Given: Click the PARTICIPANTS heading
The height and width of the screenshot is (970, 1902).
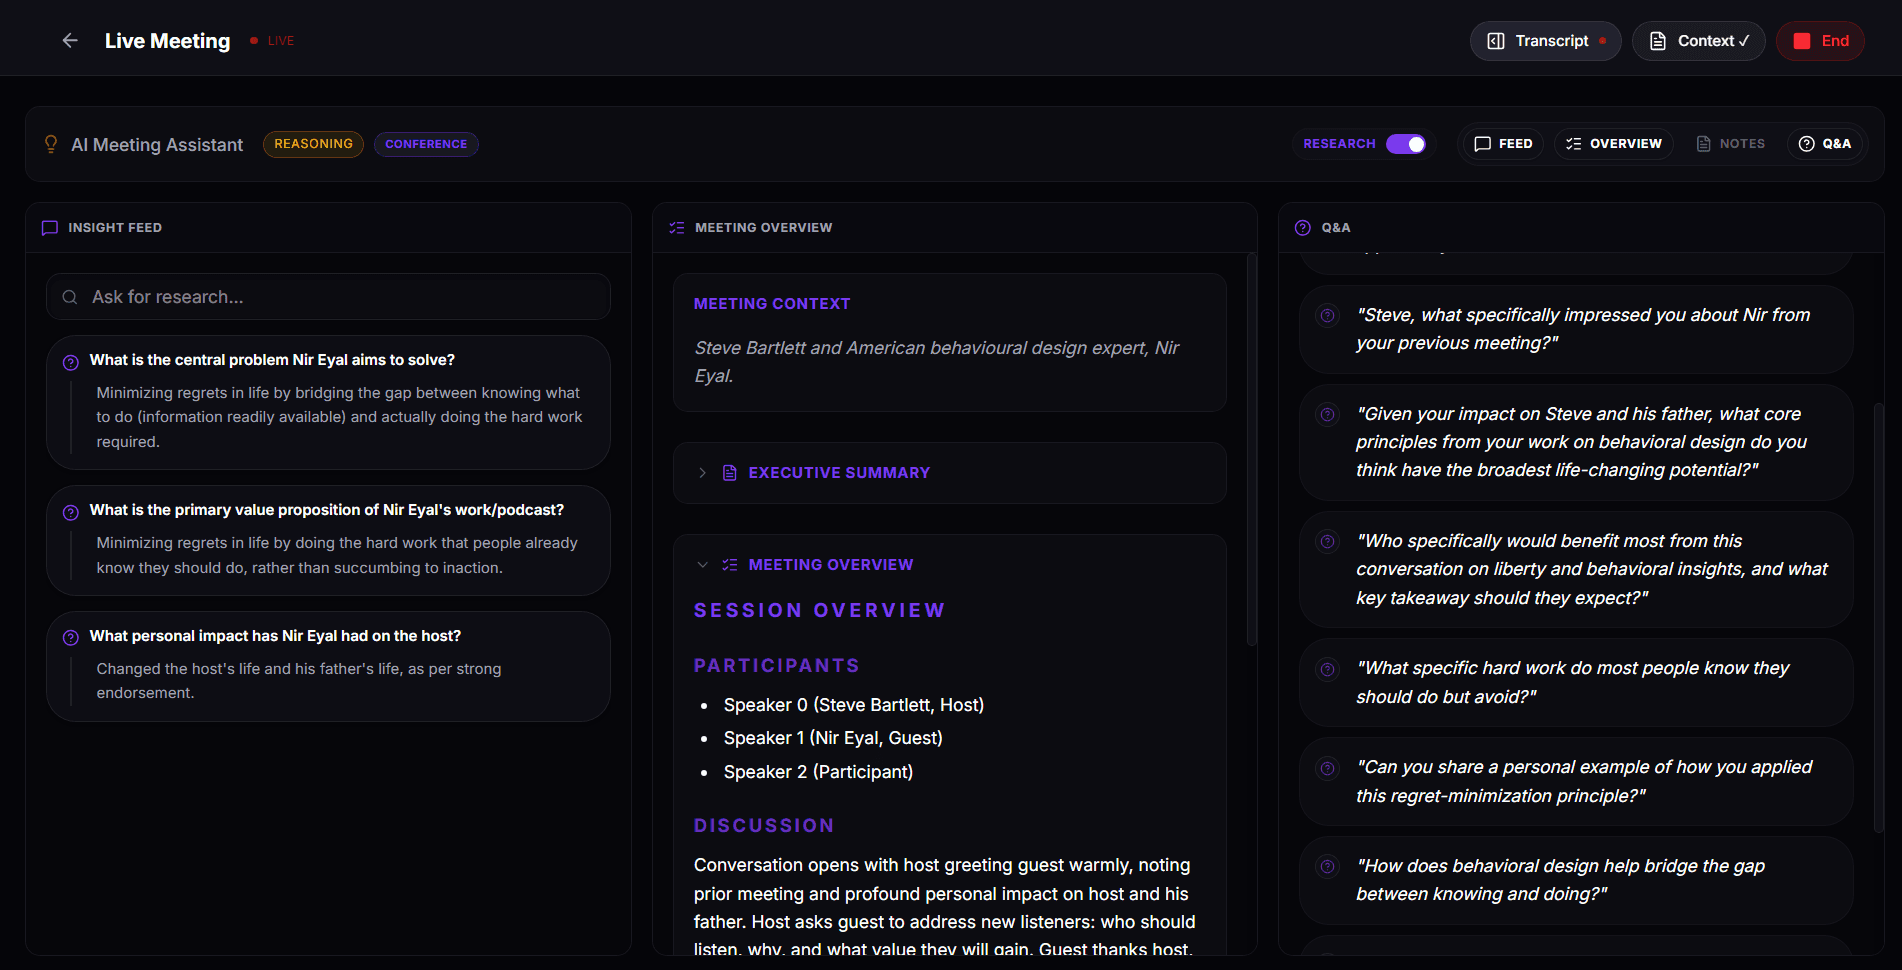Looking at the screenshot, I should 777,666.
